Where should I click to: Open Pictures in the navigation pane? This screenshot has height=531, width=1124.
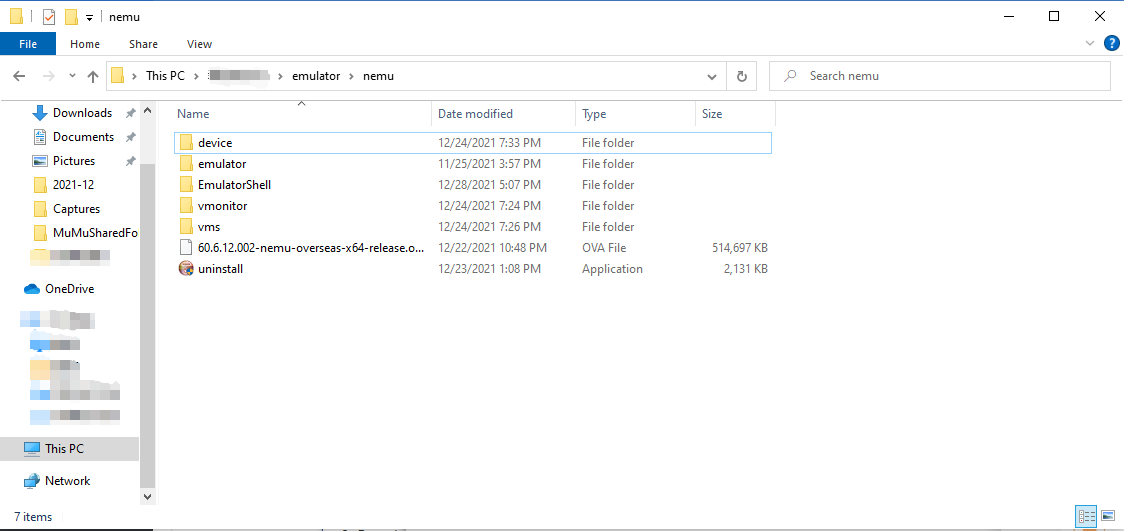(x=74, y=161)
